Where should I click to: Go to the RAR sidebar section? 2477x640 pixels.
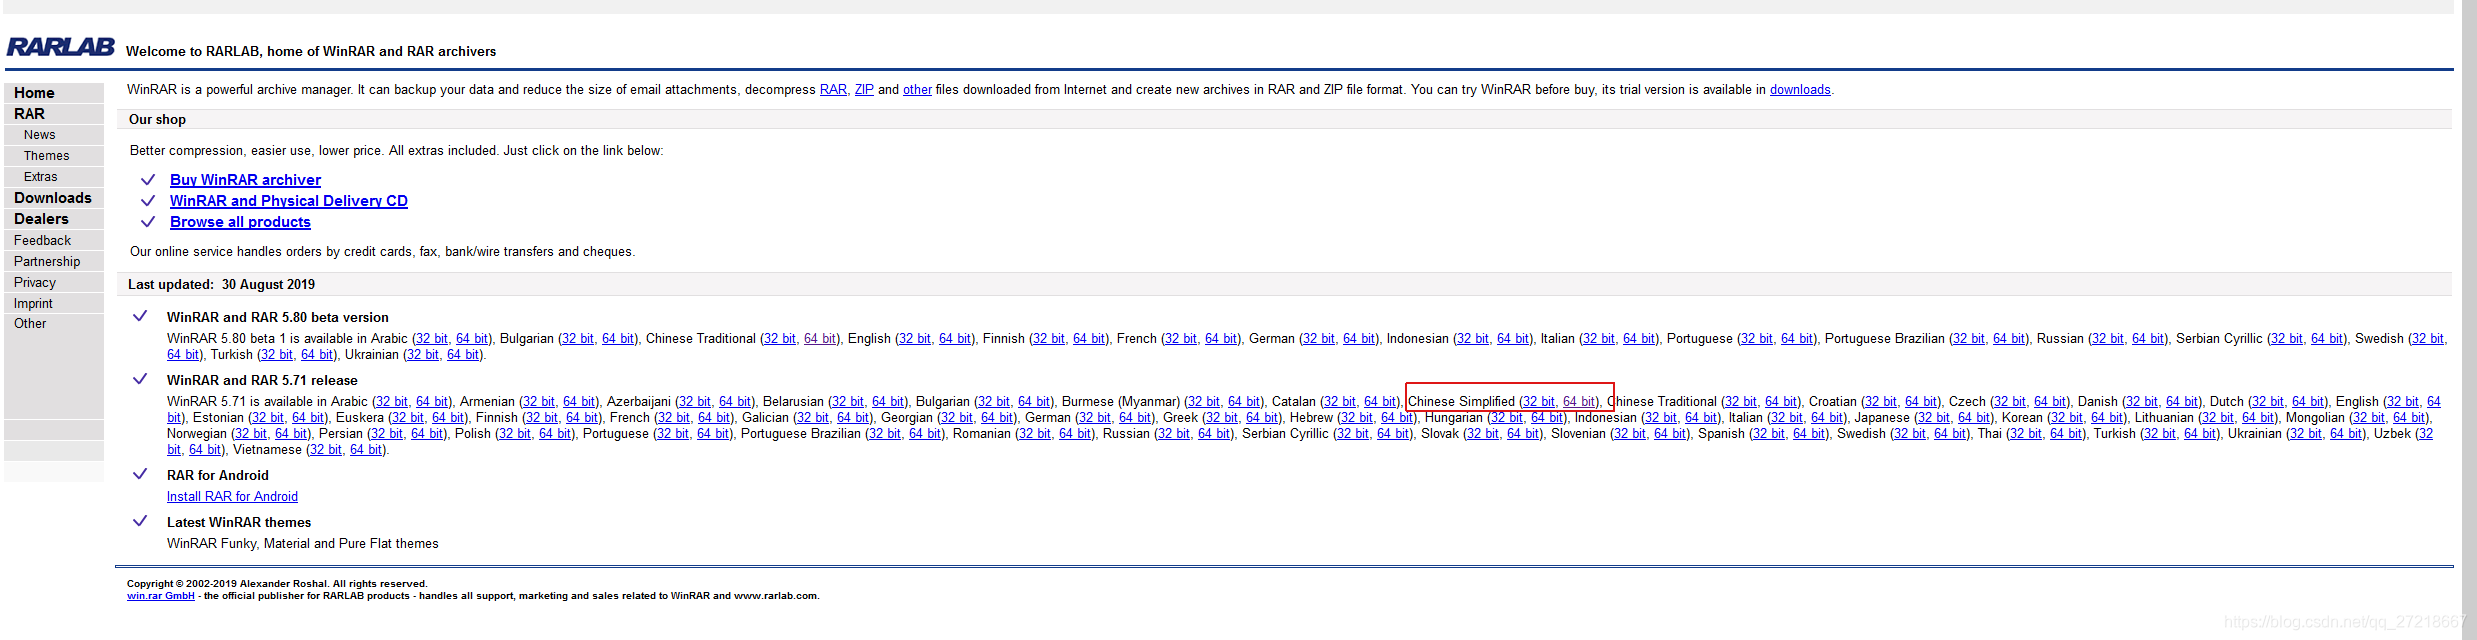click(x=29, y=114)
